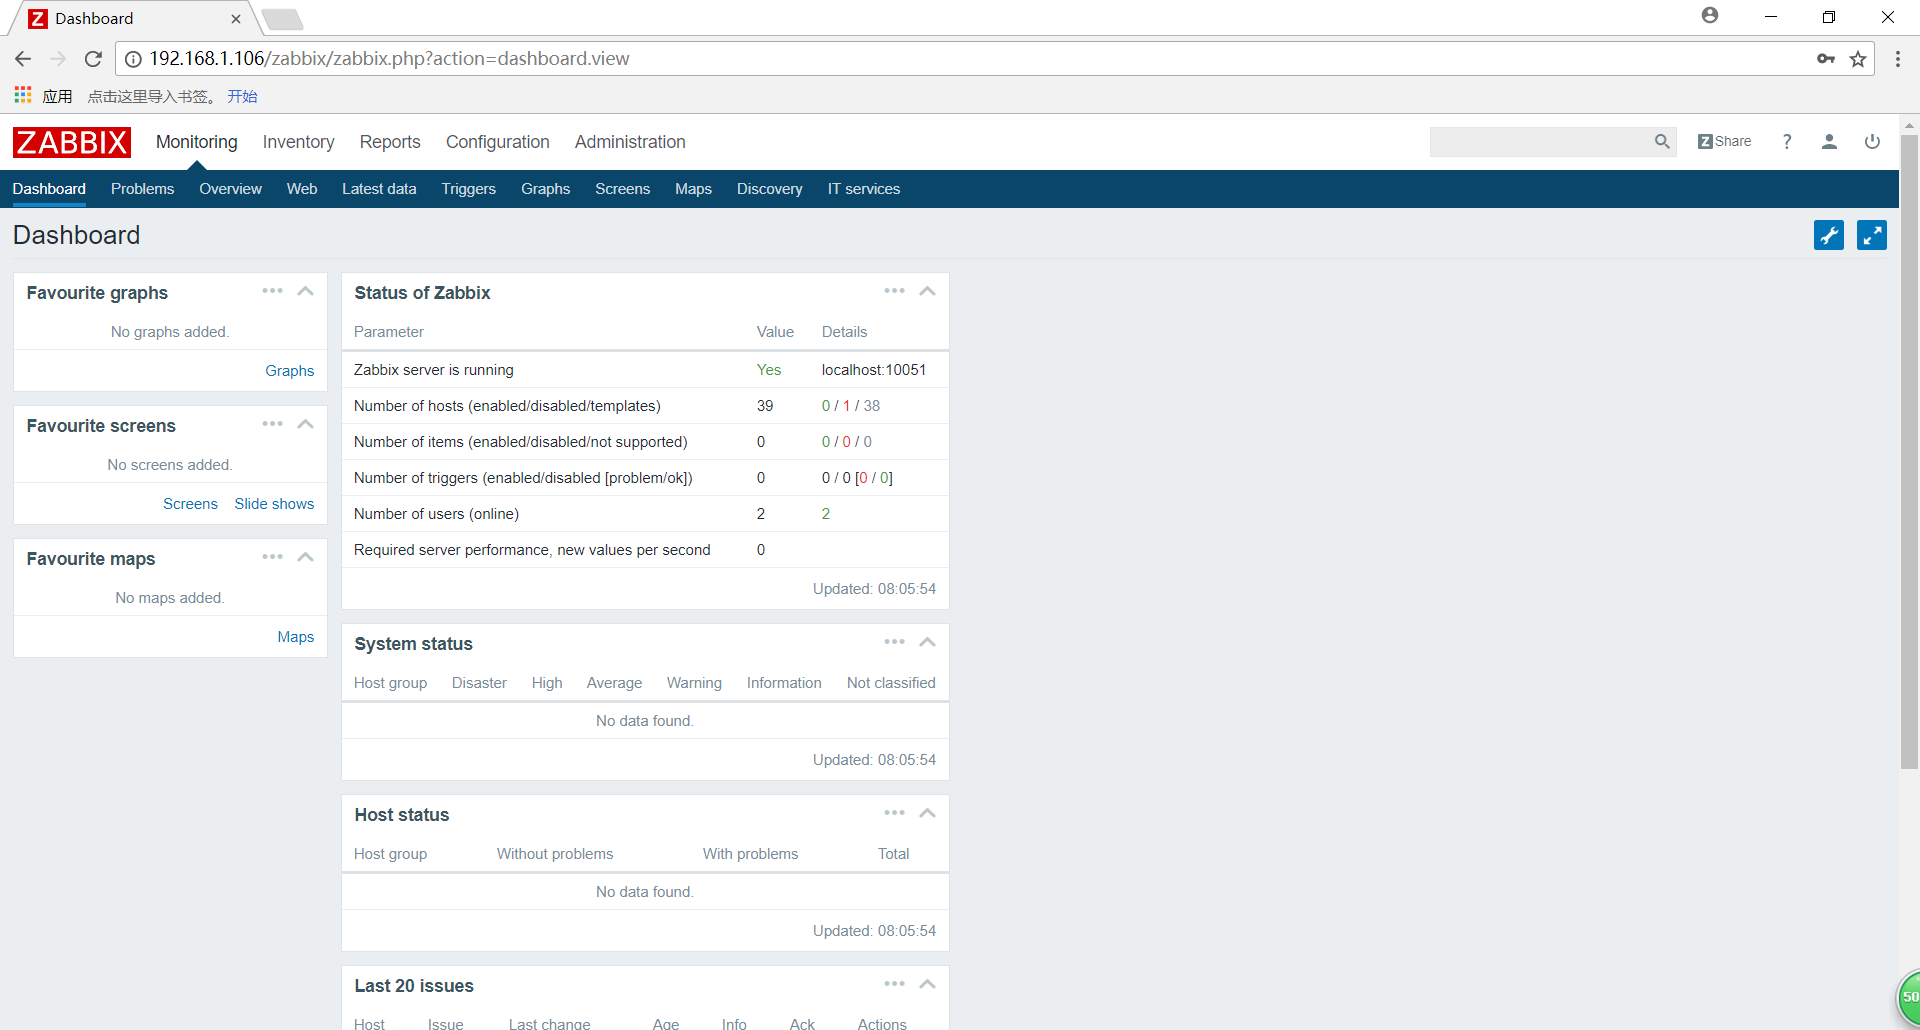Image resolution: width=1920 pixels, height=1030 pixels.
Task: Open the Configuration main menu
Action: pyautogui.click(x=498, y=142)
